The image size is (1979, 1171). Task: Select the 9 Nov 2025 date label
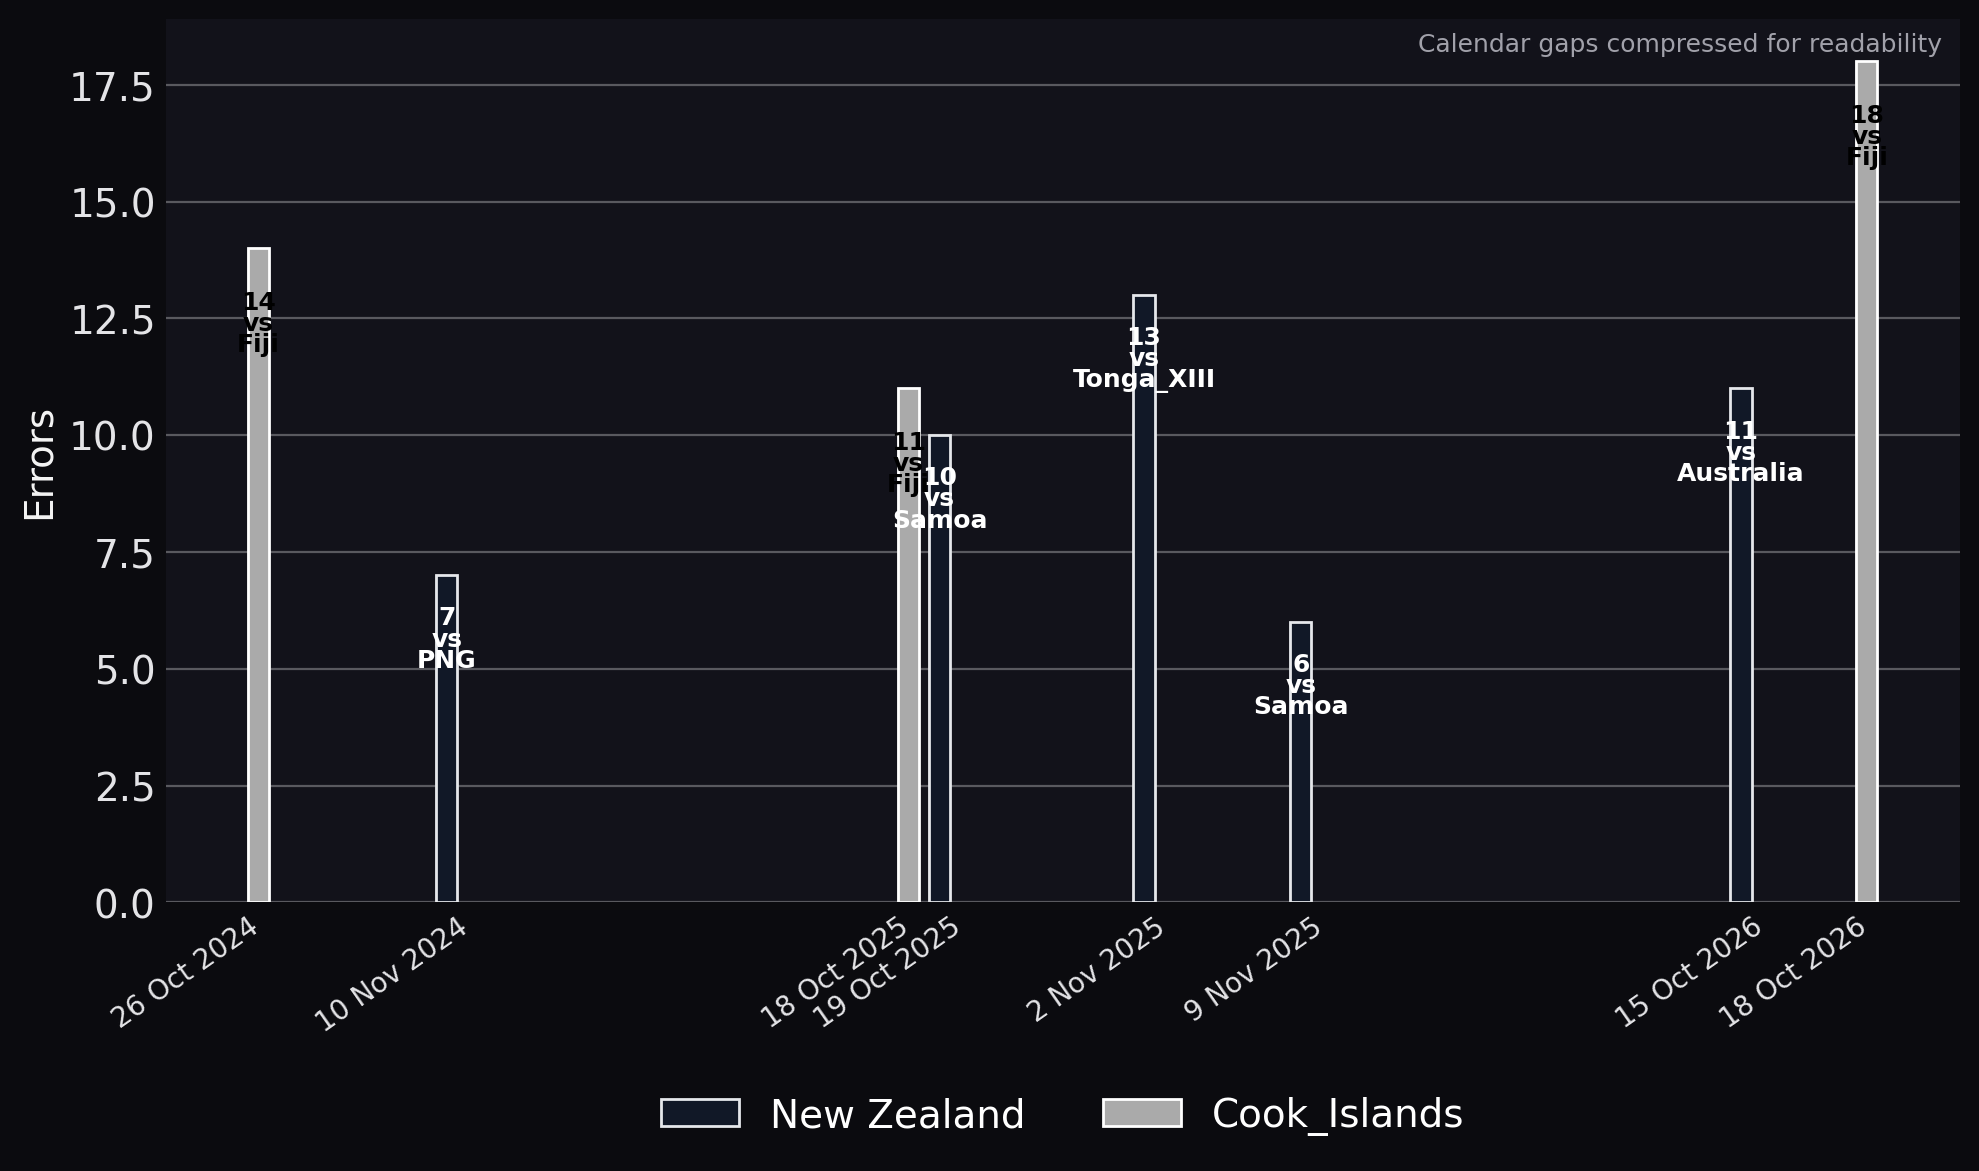[x=1255, y=970]
